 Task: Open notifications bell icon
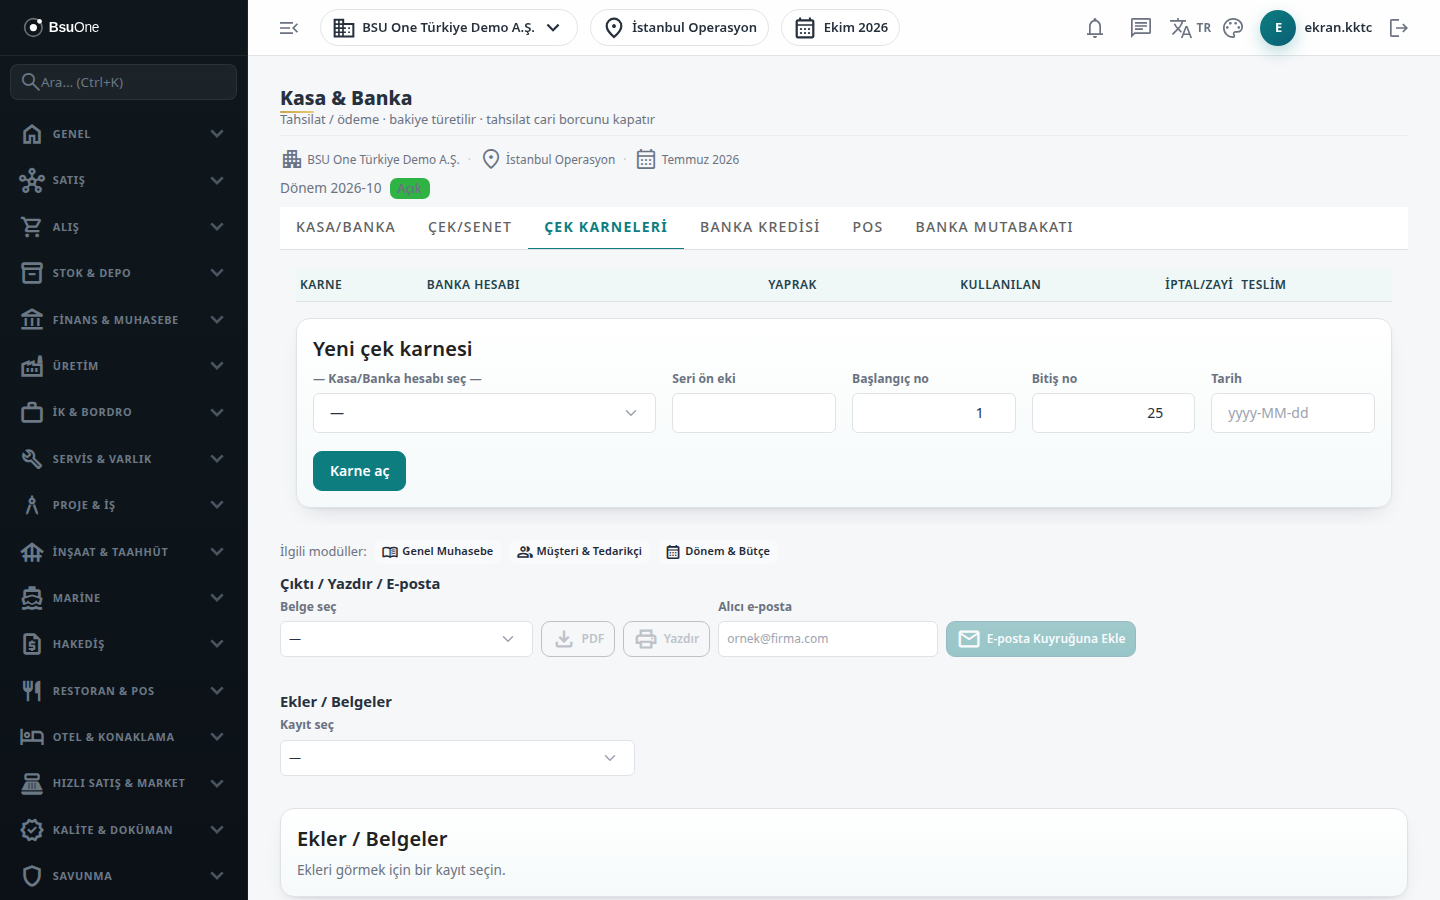(1095, 28)
